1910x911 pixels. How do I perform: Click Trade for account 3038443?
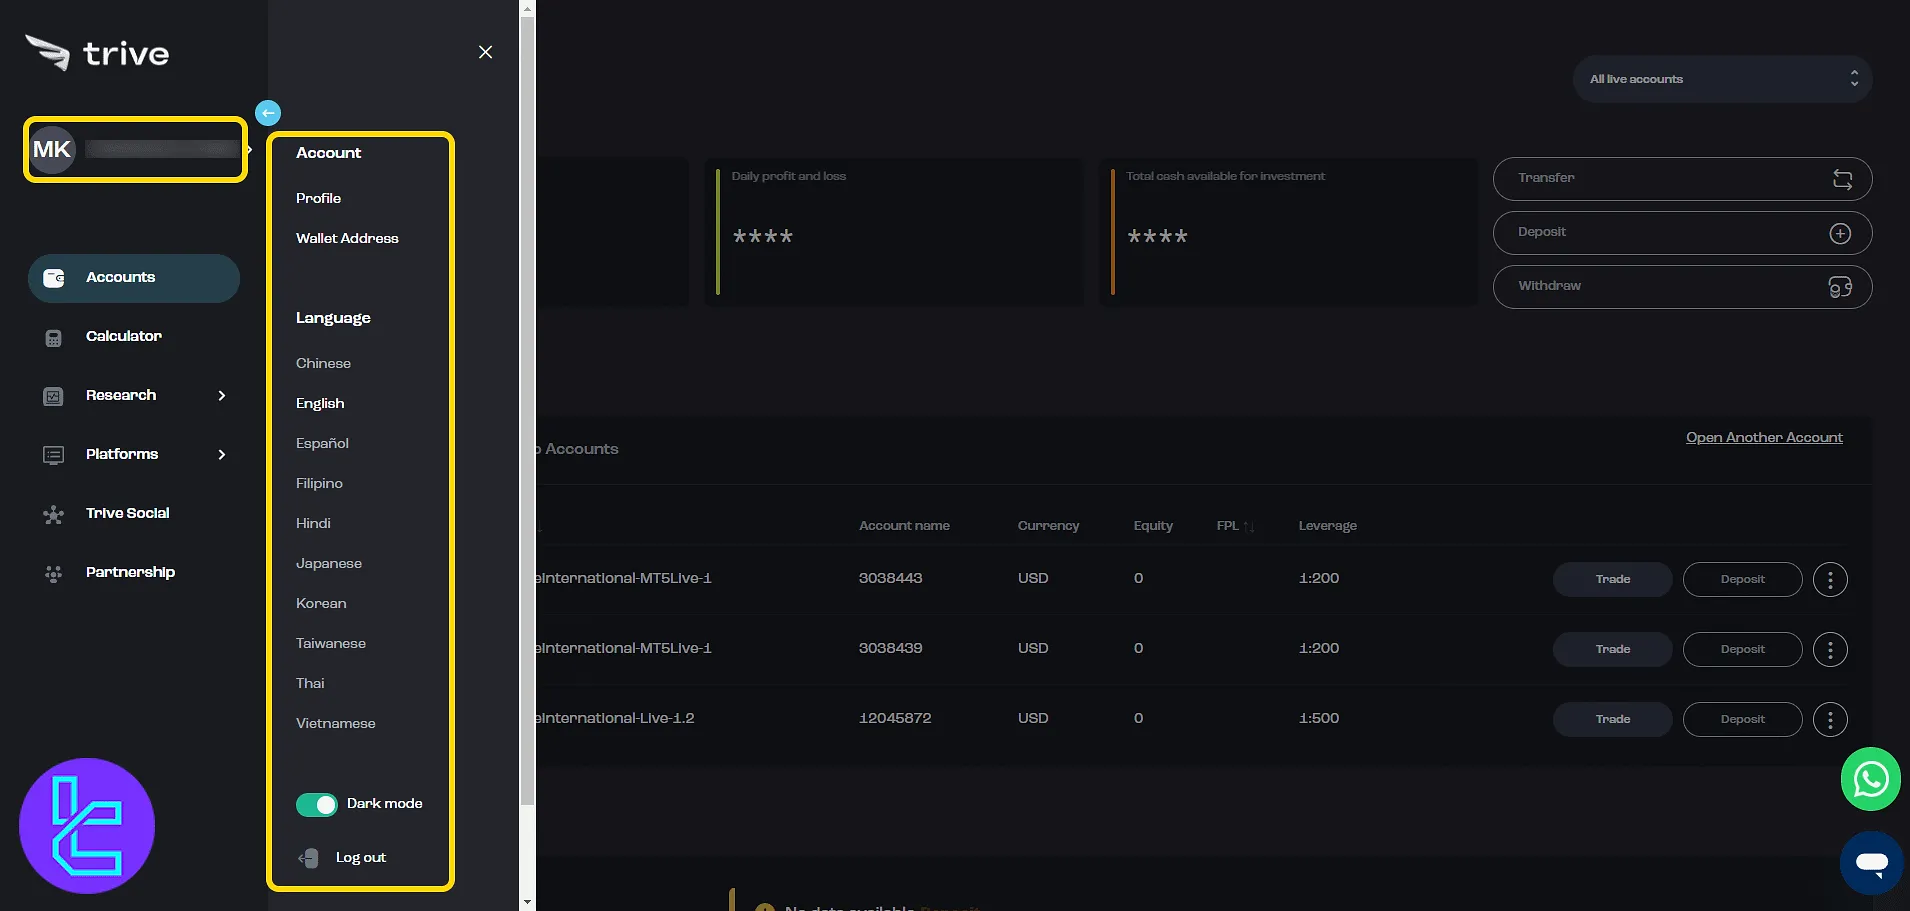[x=1612, y=579]
